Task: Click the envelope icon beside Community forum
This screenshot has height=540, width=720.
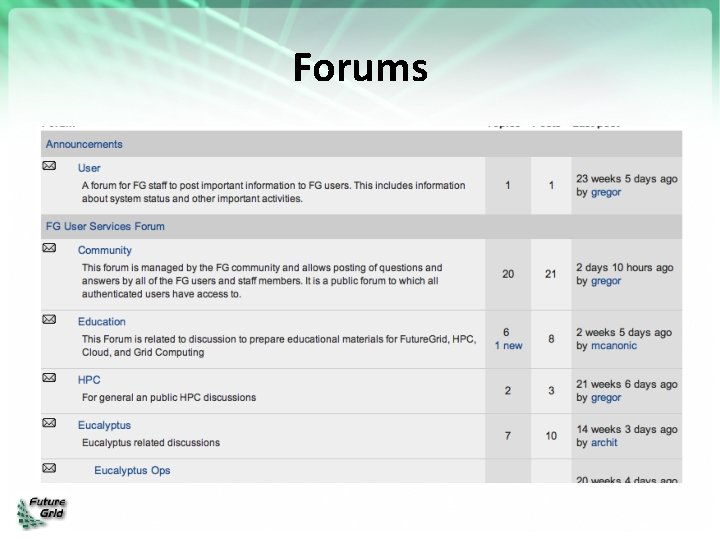Action: [49, 248]
